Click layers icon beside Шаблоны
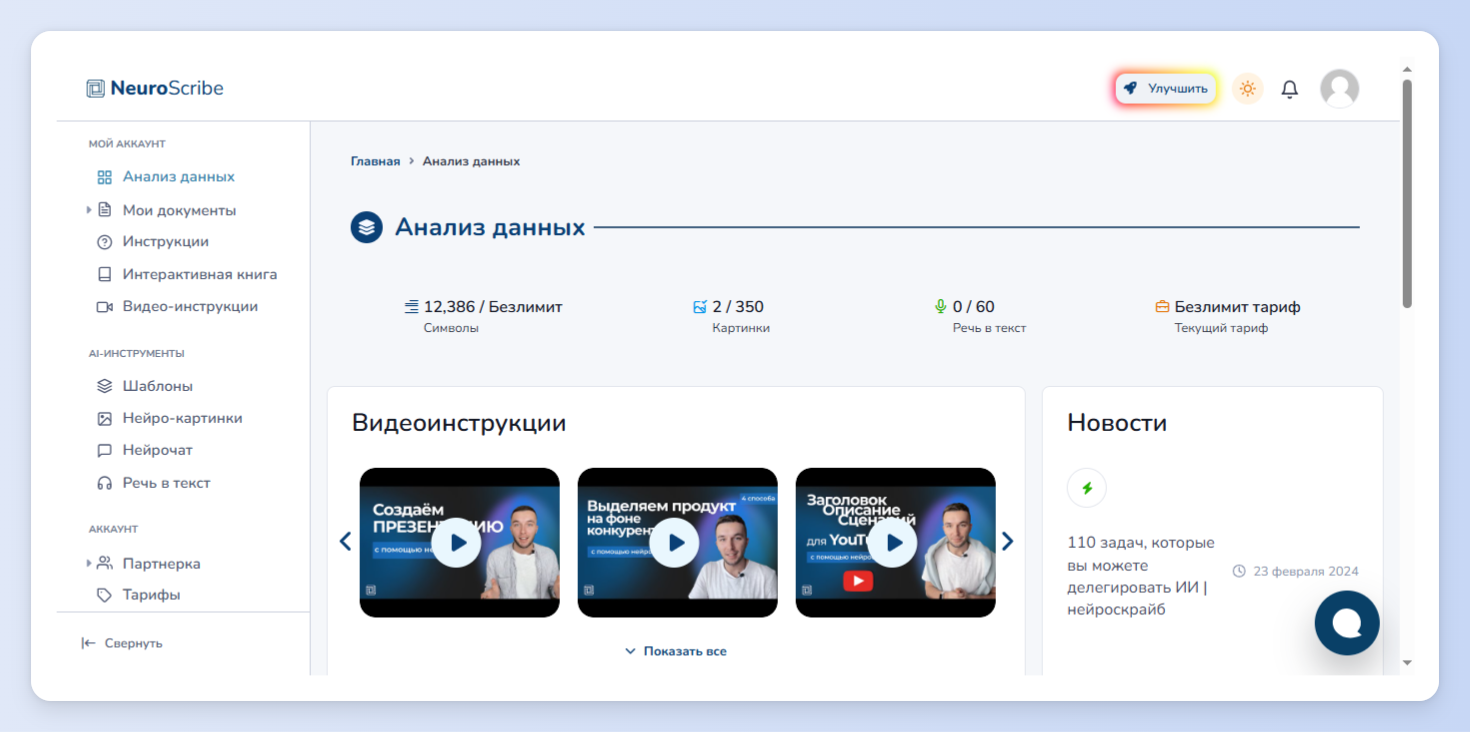The width and height of the screenshot is (1470, 732). click(104, 386)
